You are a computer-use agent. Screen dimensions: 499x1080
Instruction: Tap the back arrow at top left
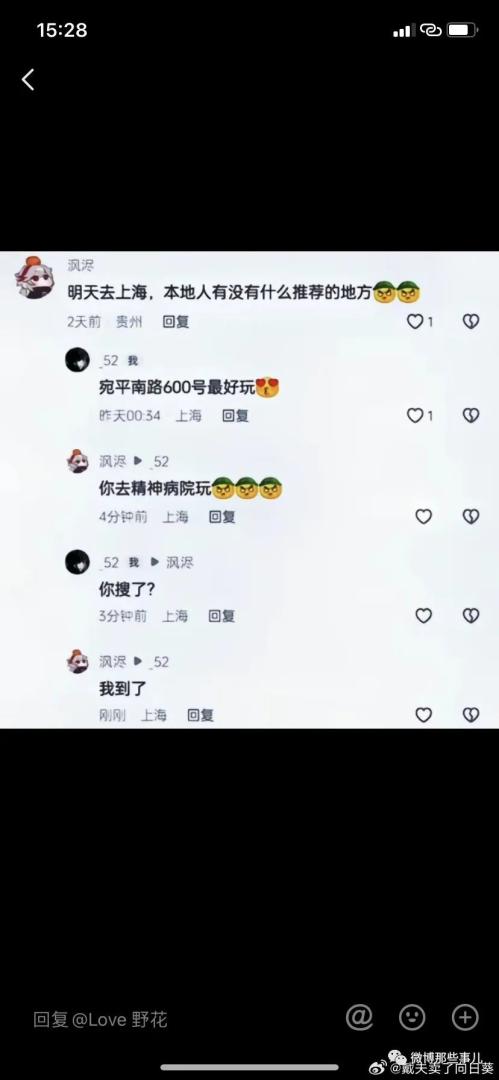tap(28, 80)
